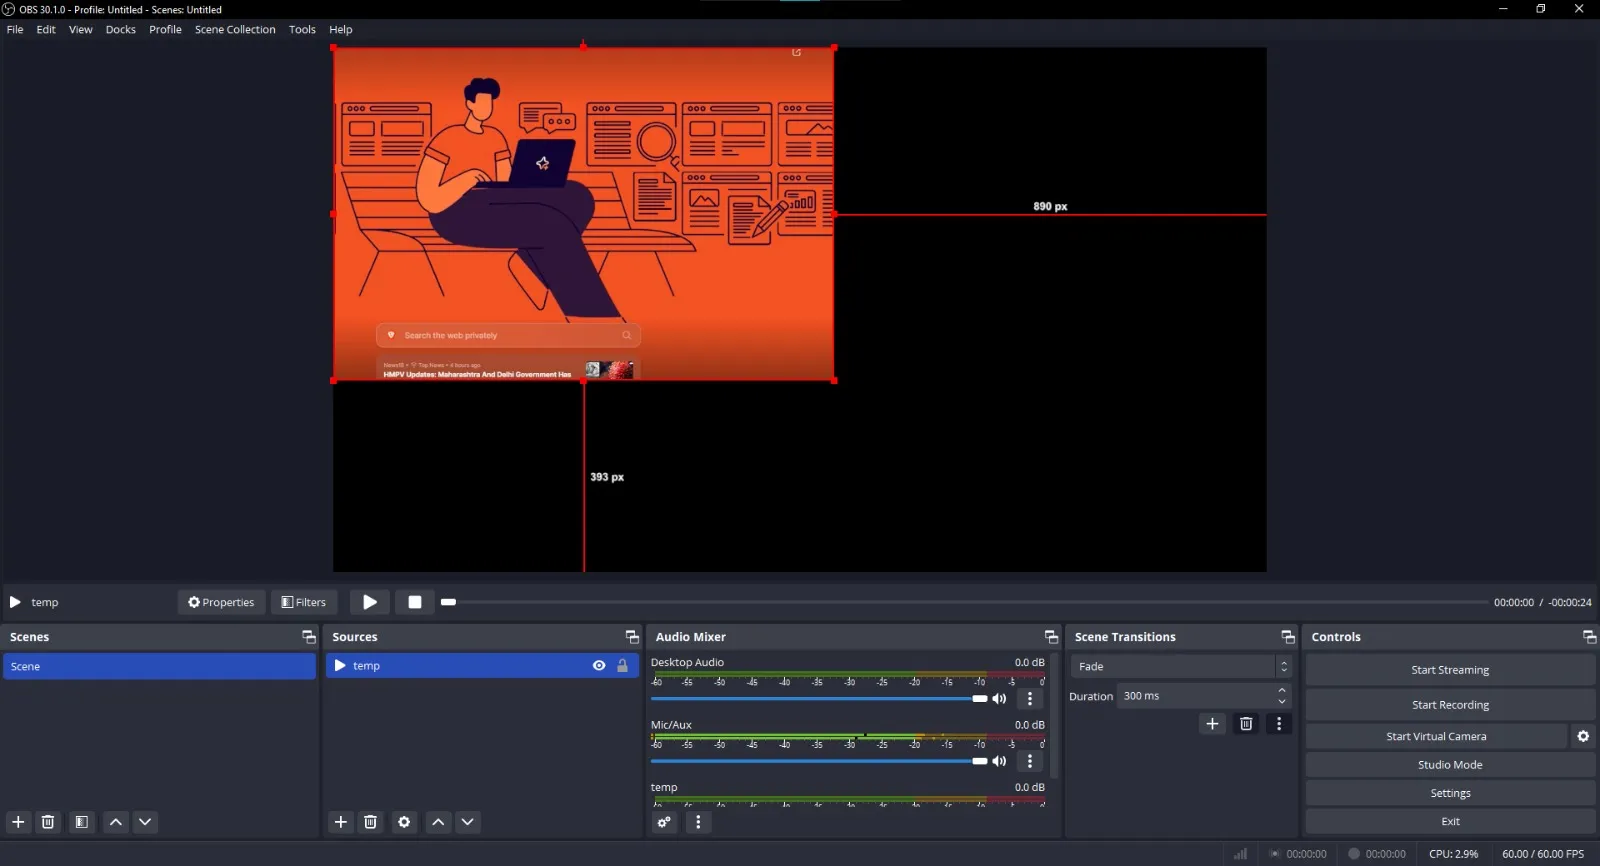Click the CPU: 2.9% status text
This screenshot has height=866, width=1600.
click(1453, 854)
